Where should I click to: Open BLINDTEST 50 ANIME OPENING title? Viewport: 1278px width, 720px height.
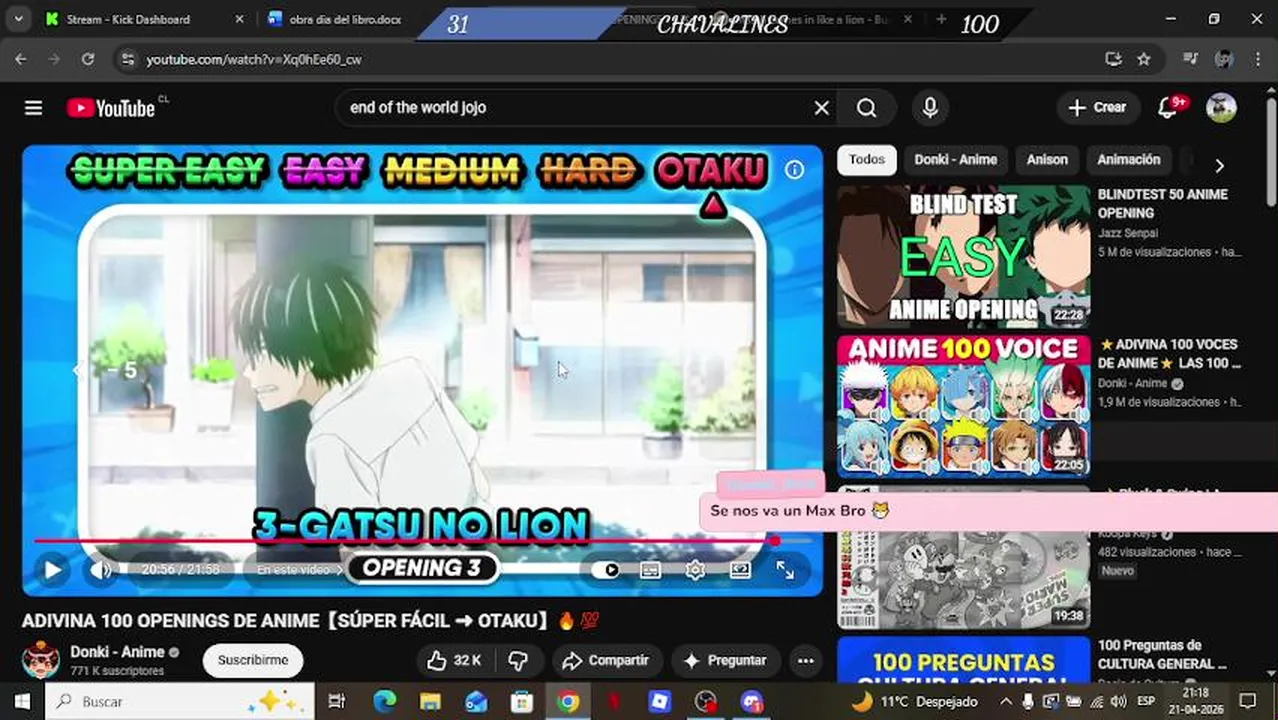pyautogui.click(x=1162, y=203)
